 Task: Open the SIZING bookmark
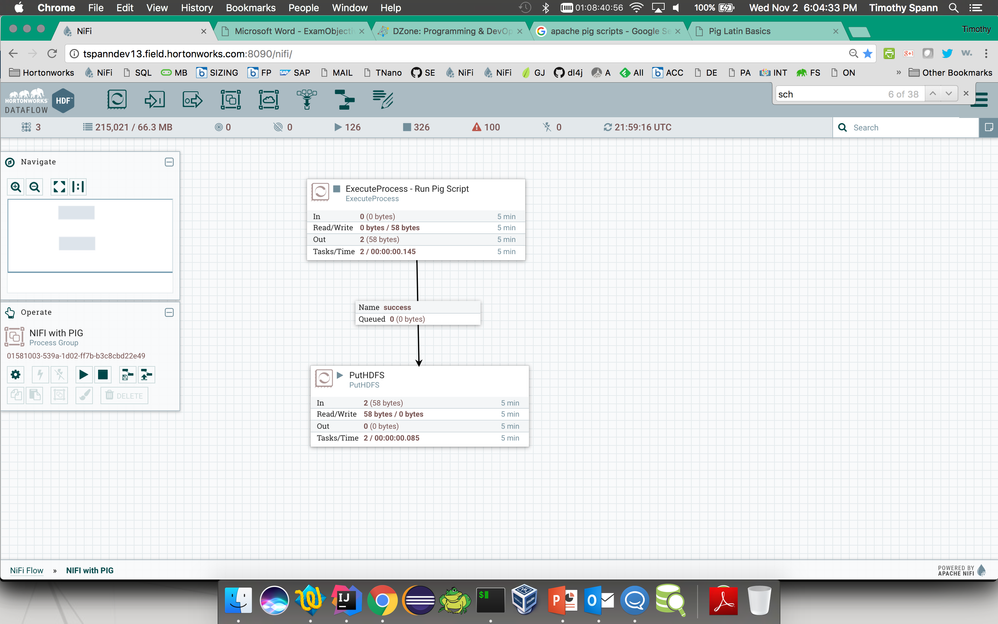coord(217,73)
